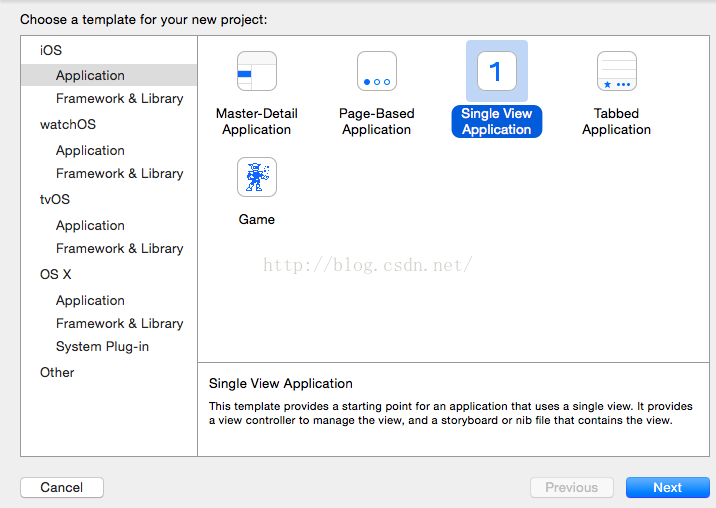Select Framework & Library under tvOS
This screenshot has height=508, width=716.
(120, 249)
